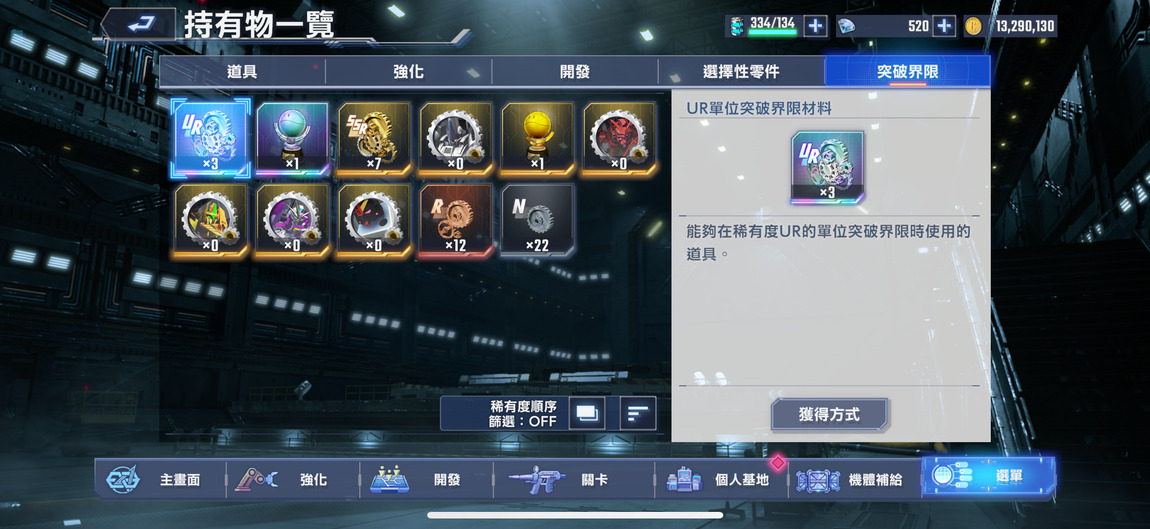Open the sort order lines icon
Image resolution: width=1150 pixels, height=529 pixels.
pos(638,413)
